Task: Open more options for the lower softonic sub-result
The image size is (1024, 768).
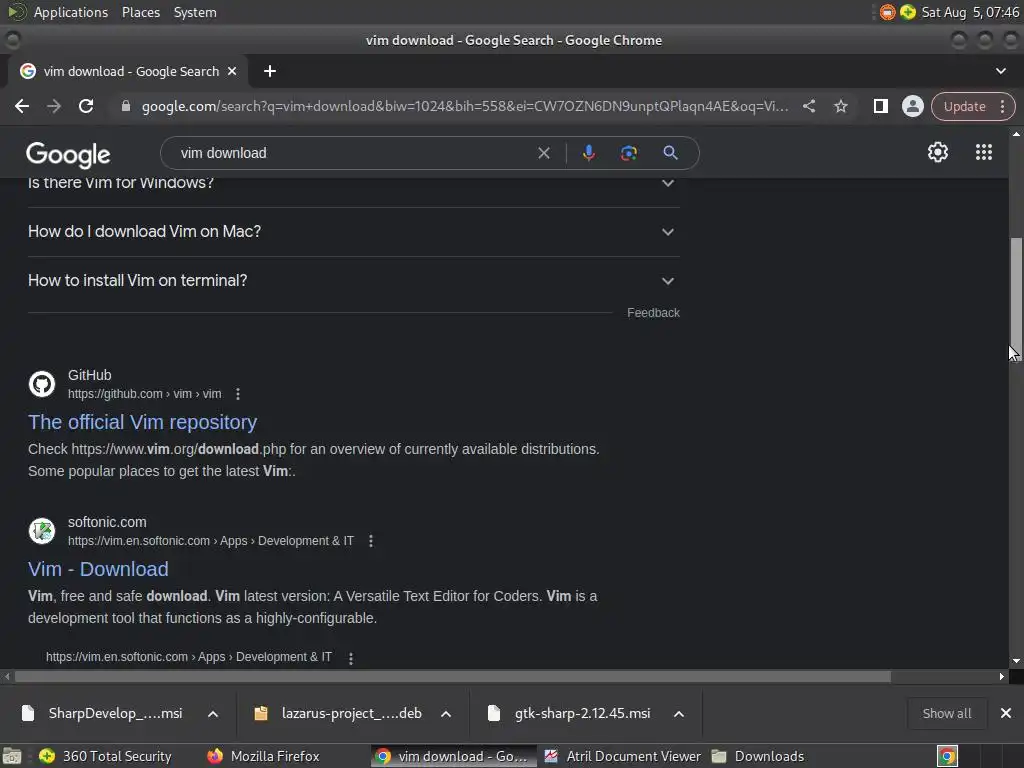Action: point(351,658)
